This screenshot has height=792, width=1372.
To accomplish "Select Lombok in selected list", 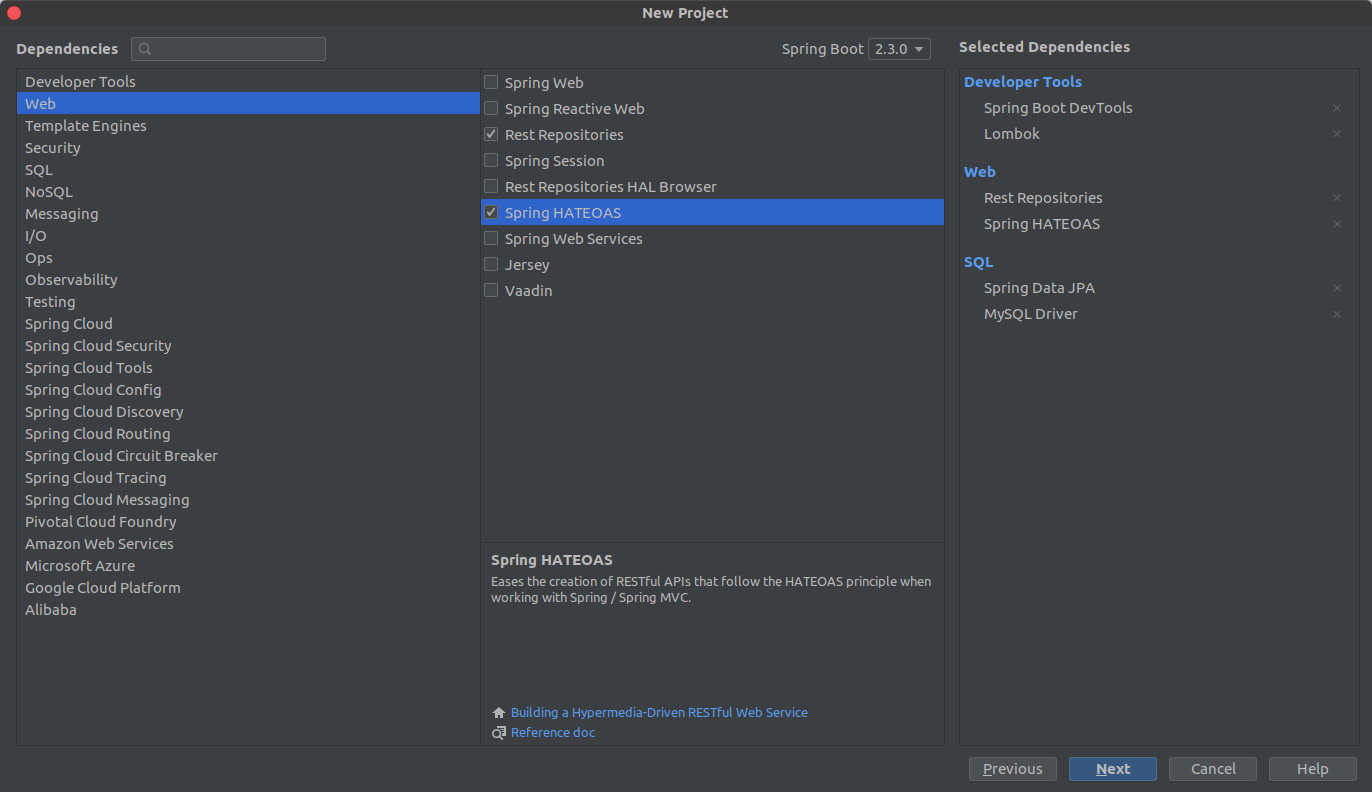I will coord(1012,134).
